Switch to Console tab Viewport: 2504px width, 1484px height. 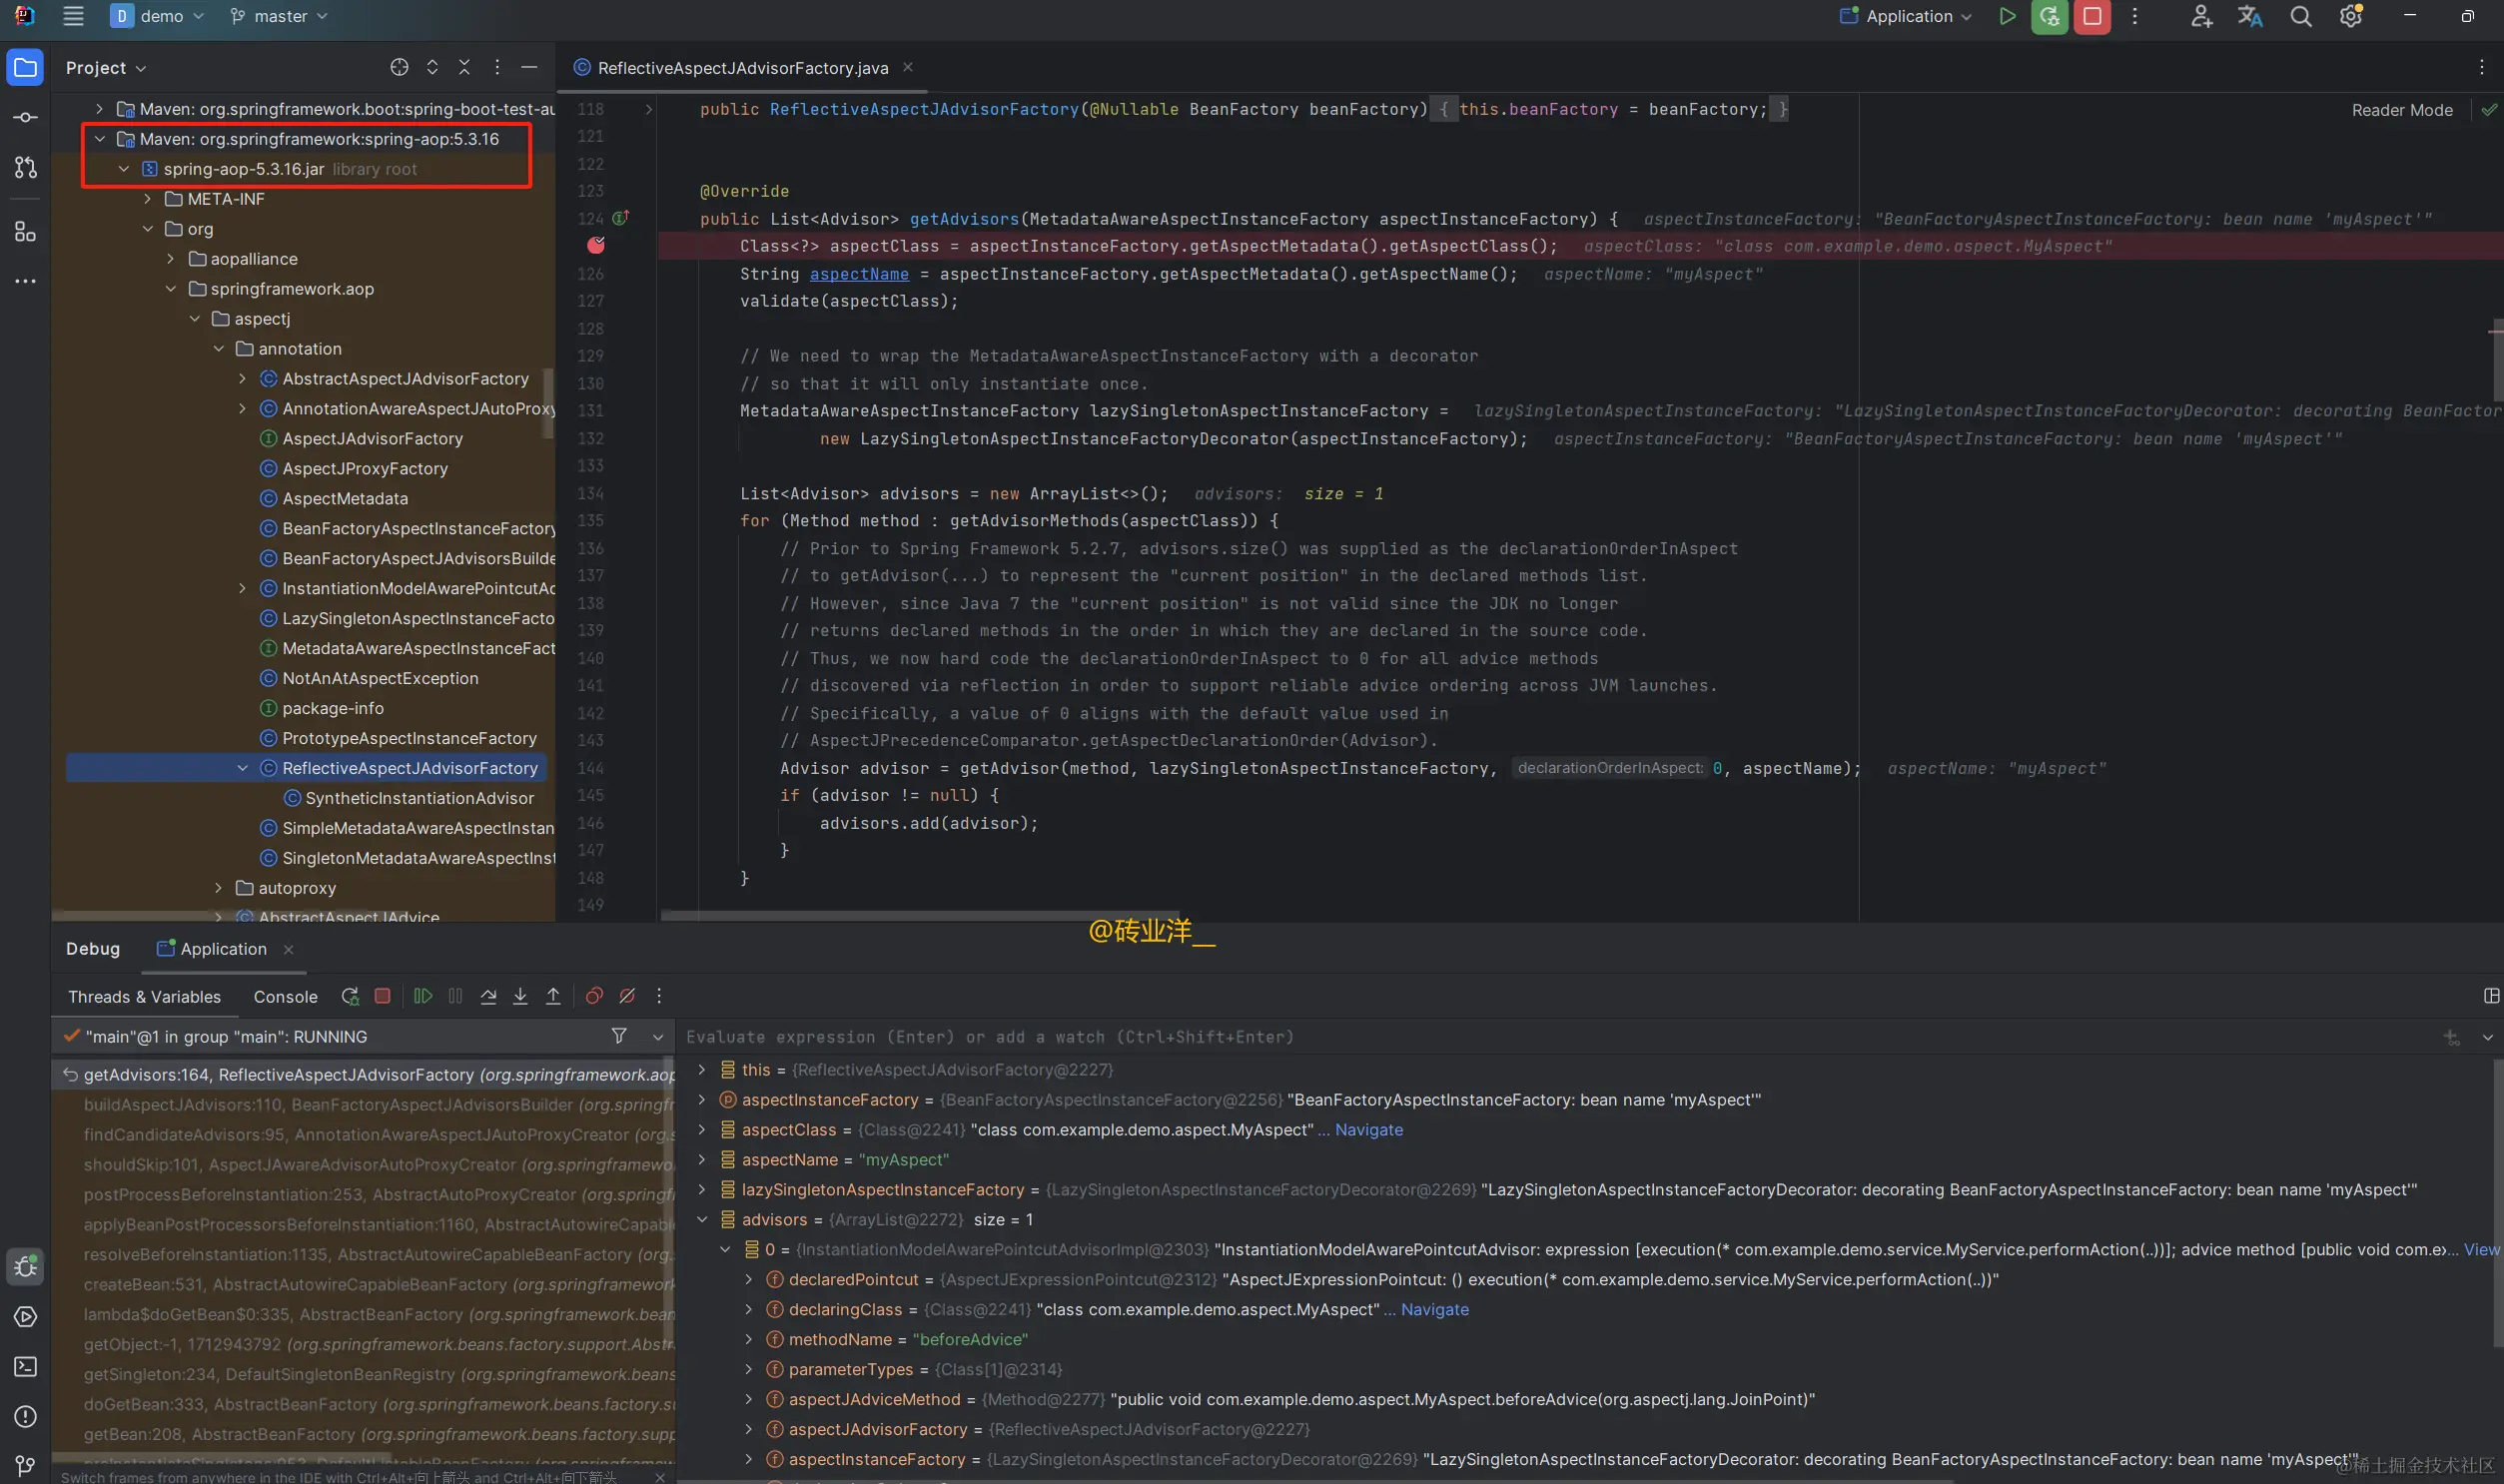285,997
